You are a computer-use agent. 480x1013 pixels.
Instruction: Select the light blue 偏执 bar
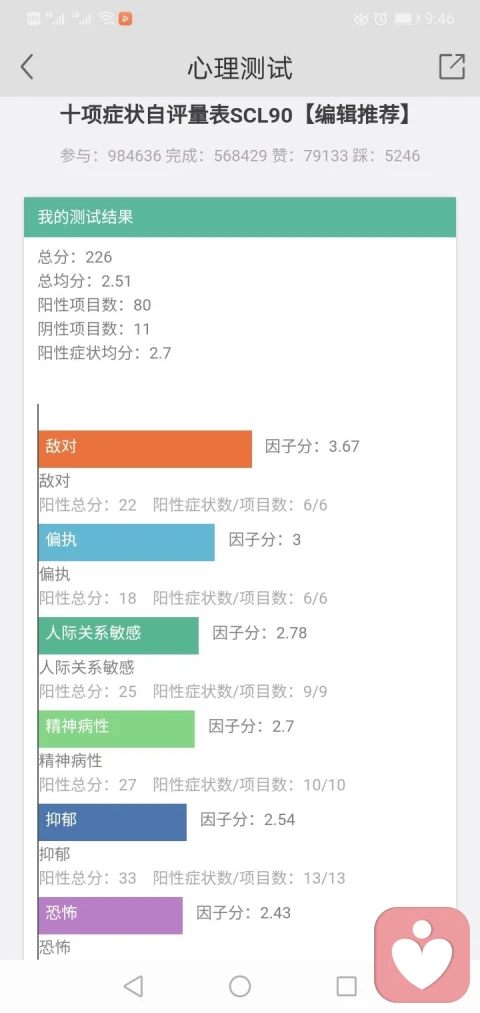pyautogui.click(x=127, y=542)
